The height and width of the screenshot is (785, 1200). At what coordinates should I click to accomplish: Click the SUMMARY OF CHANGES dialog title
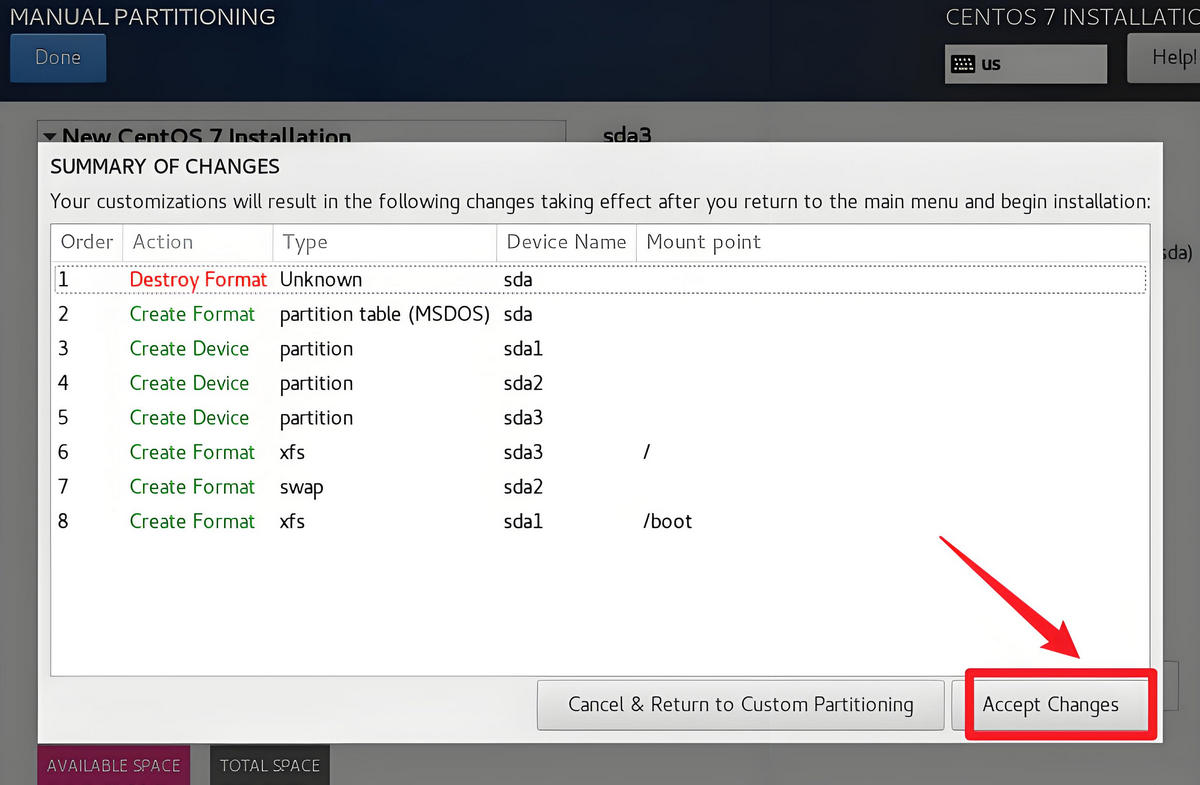[x=165, y=167]
